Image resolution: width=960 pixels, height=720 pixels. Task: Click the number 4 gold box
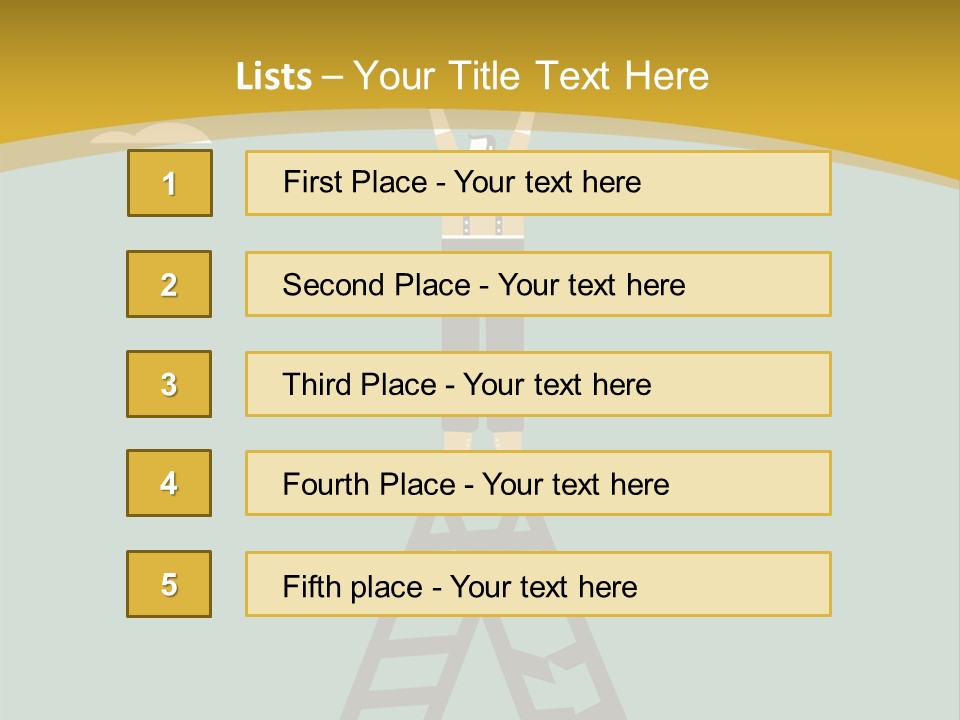(169, 483)
